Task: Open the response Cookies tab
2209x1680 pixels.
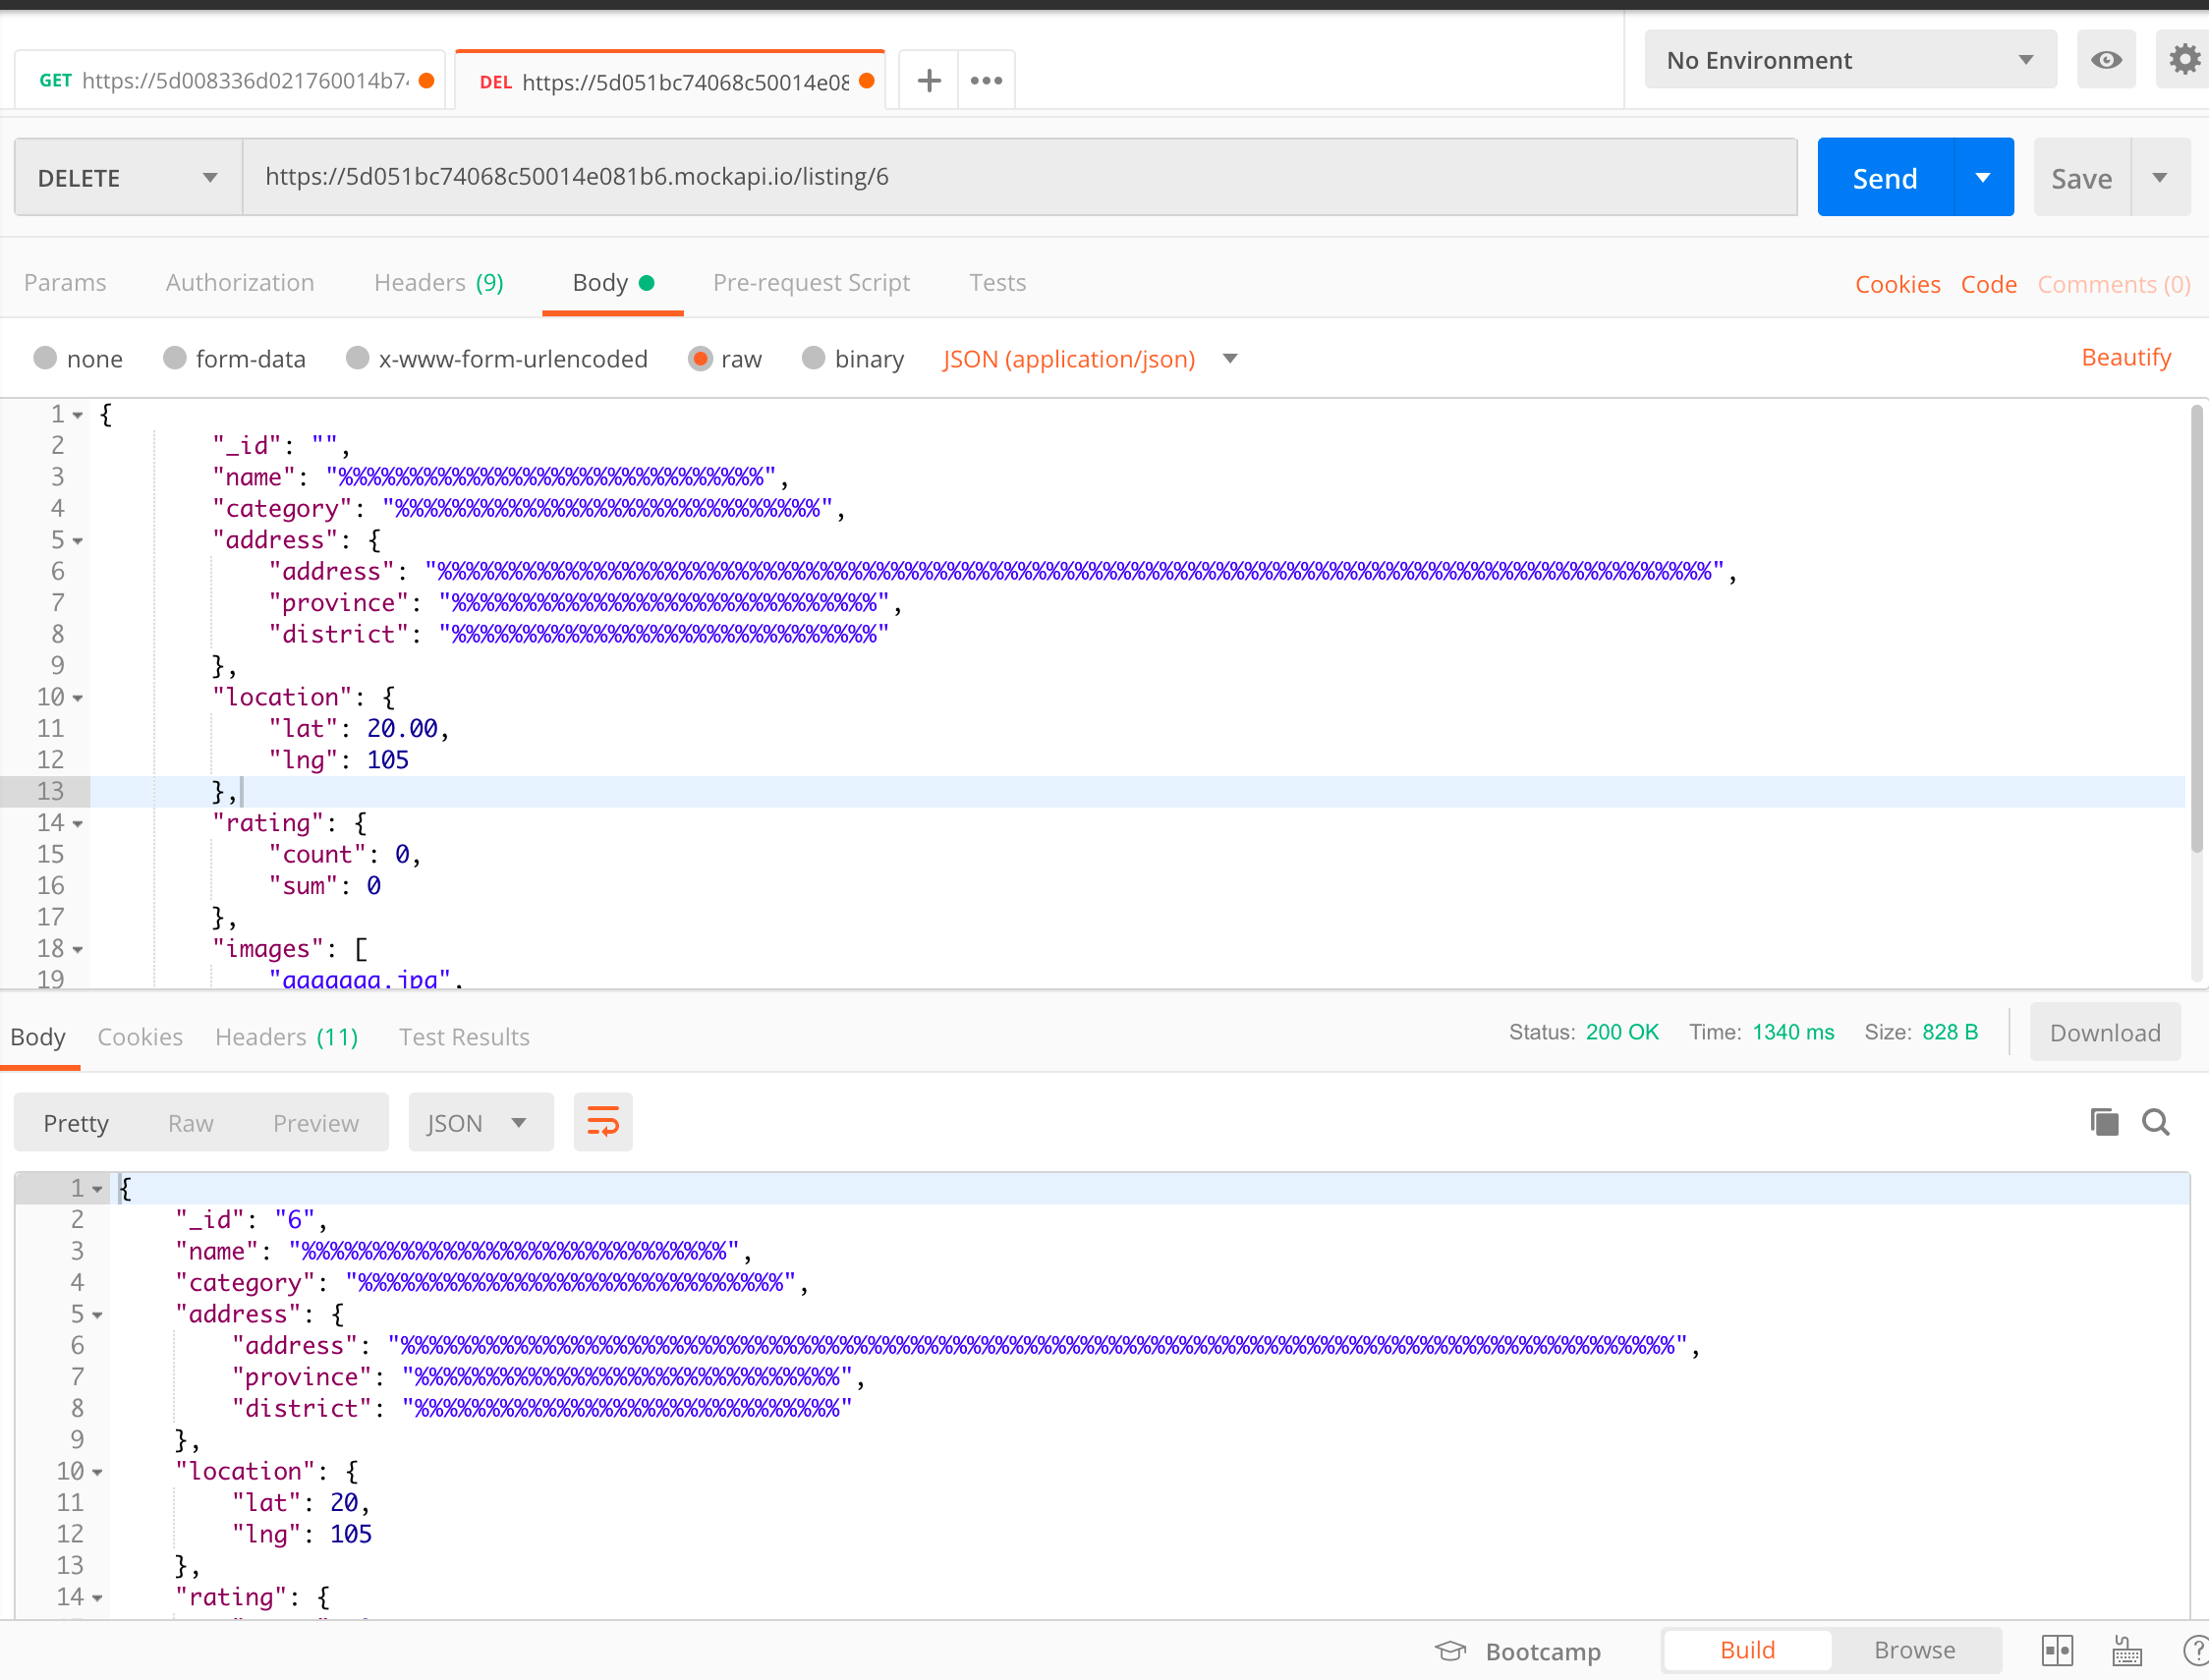Action: (140, 1037)
